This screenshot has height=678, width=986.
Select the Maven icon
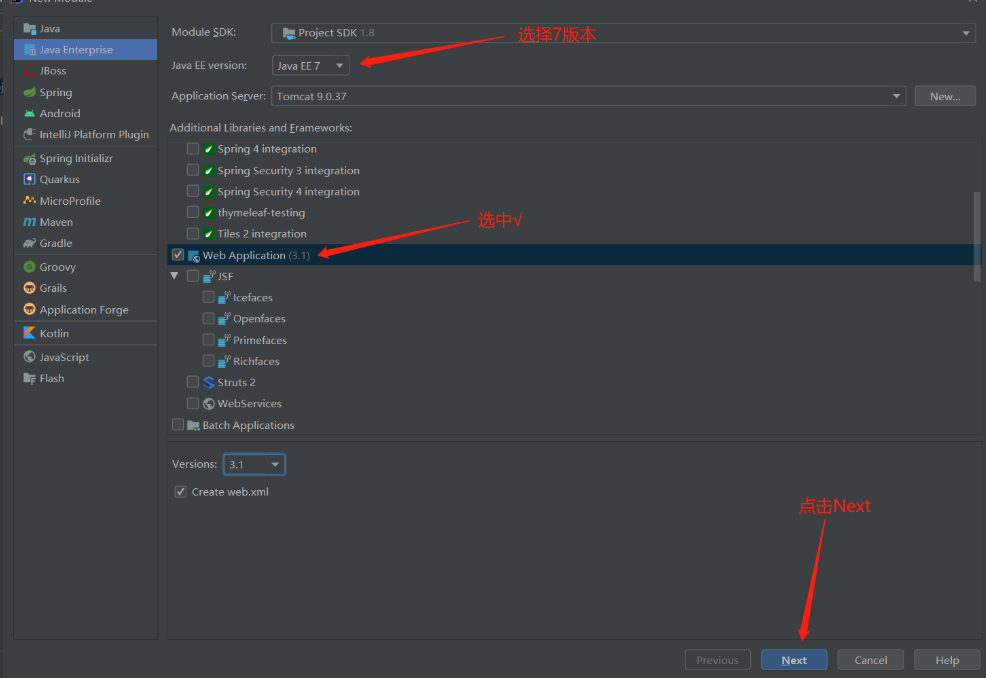click(30, 222)
